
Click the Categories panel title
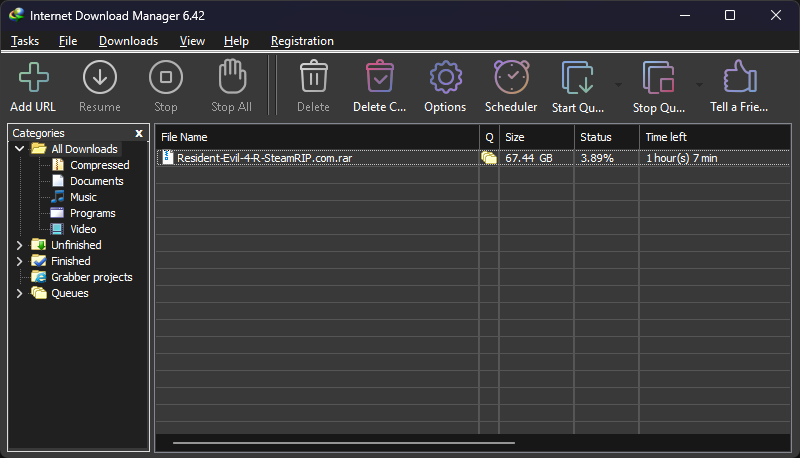pyautogui.click(x=38, y=133)
